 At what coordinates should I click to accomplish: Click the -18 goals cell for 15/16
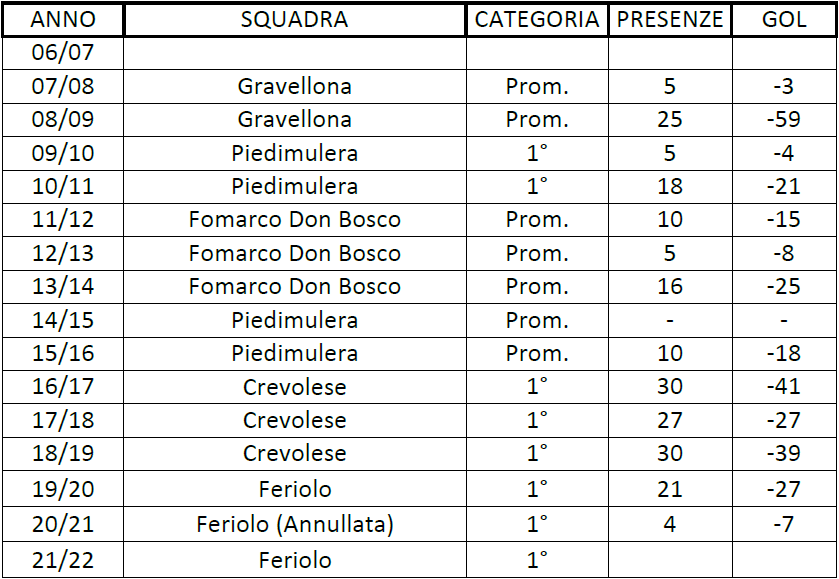[x=784, y=353]
